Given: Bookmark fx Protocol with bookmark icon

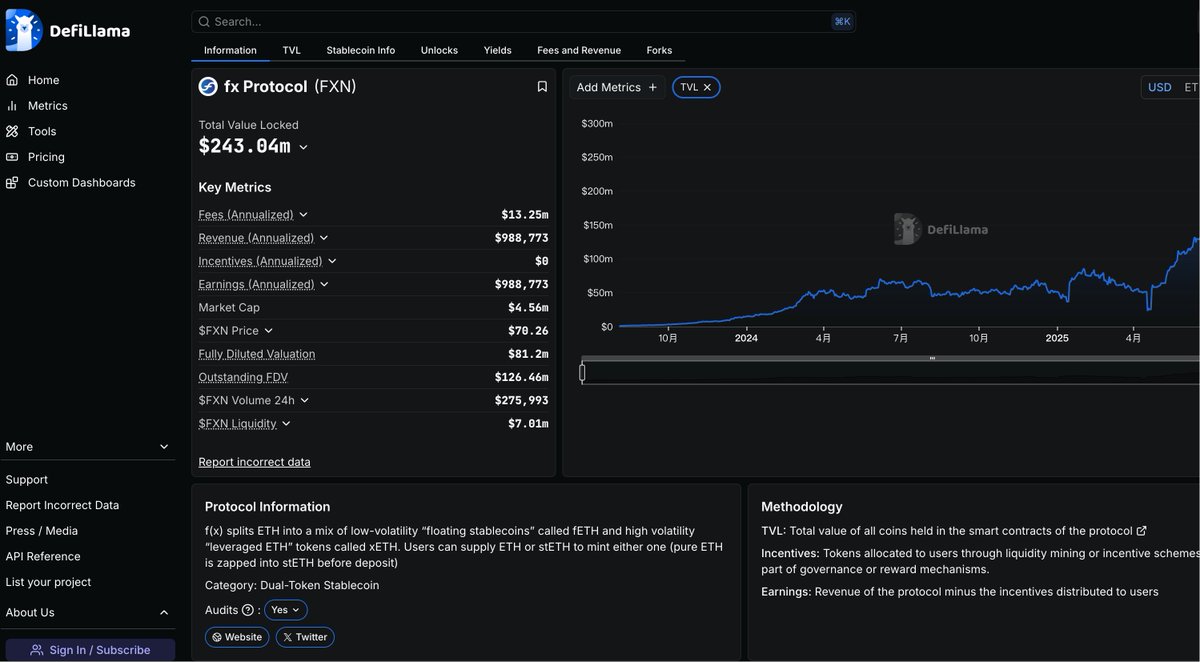Looking at the screenshot, I should point(542,87).
